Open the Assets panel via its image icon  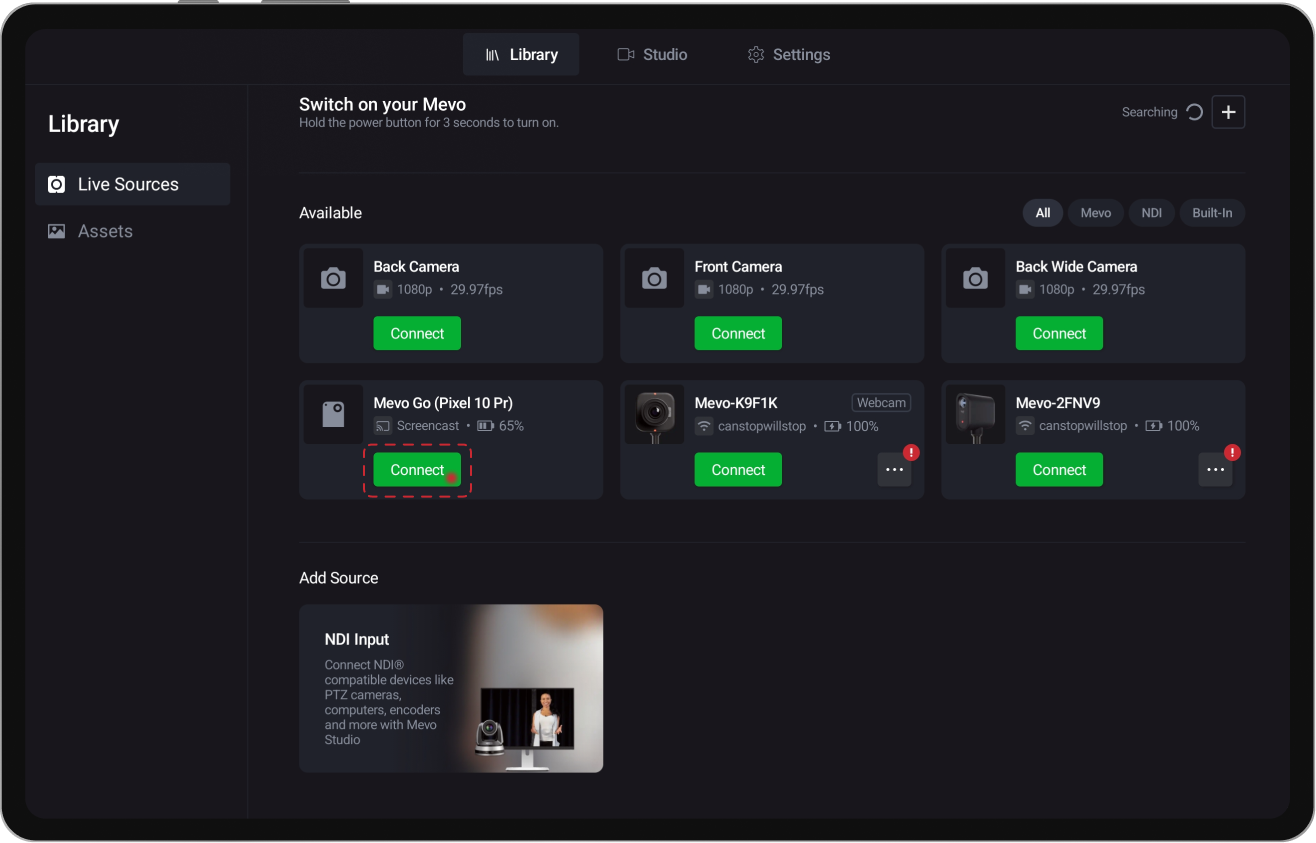pyautogui.click(x=57, y=231)
